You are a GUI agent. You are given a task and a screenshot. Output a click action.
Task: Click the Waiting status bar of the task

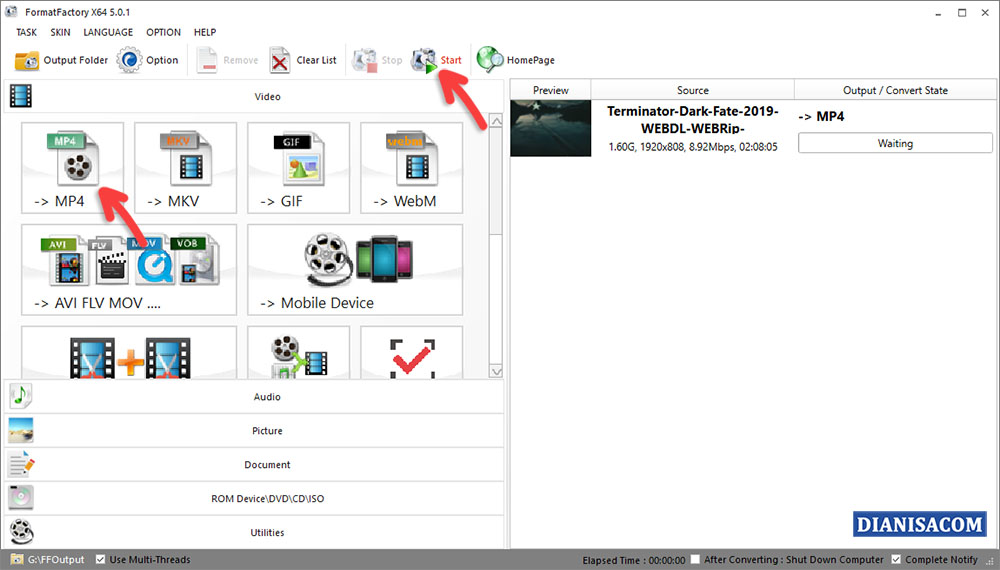(x=895, y=143)
